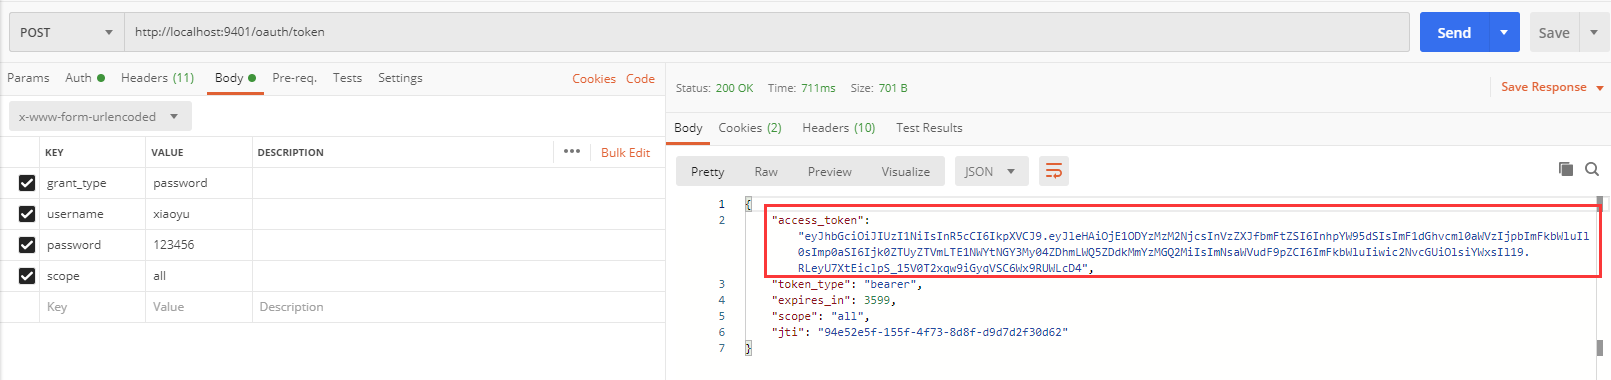Open the POST method dropdown
Image resolution: width=1611 pixels, height=380 pixels.
[x=66, y=32]
